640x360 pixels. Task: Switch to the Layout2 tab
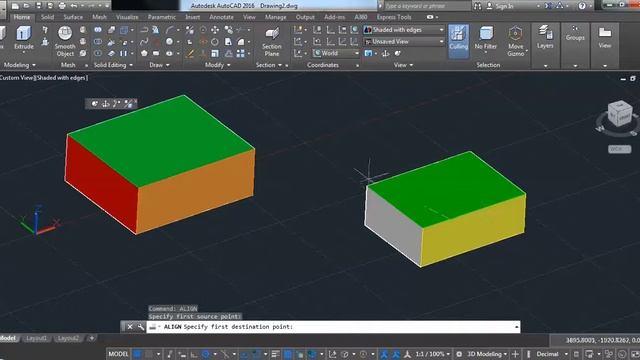pos(68,338)
